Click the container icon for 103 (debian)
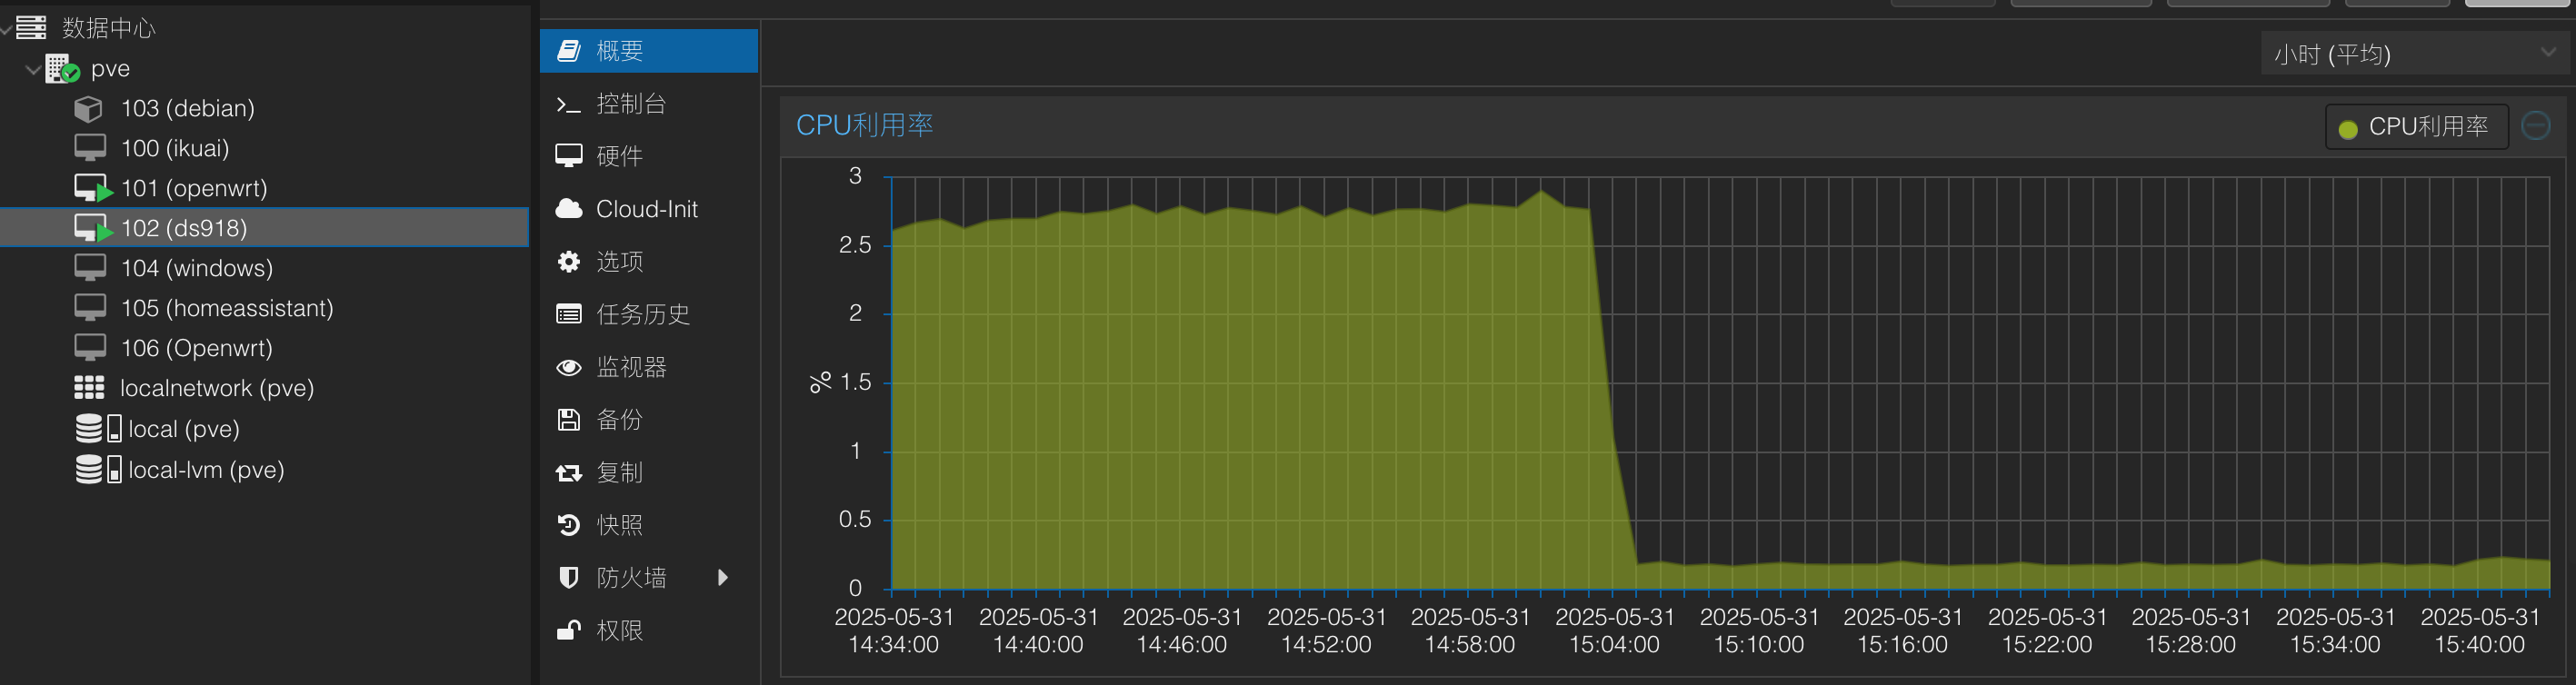 [x=89, y=108]
